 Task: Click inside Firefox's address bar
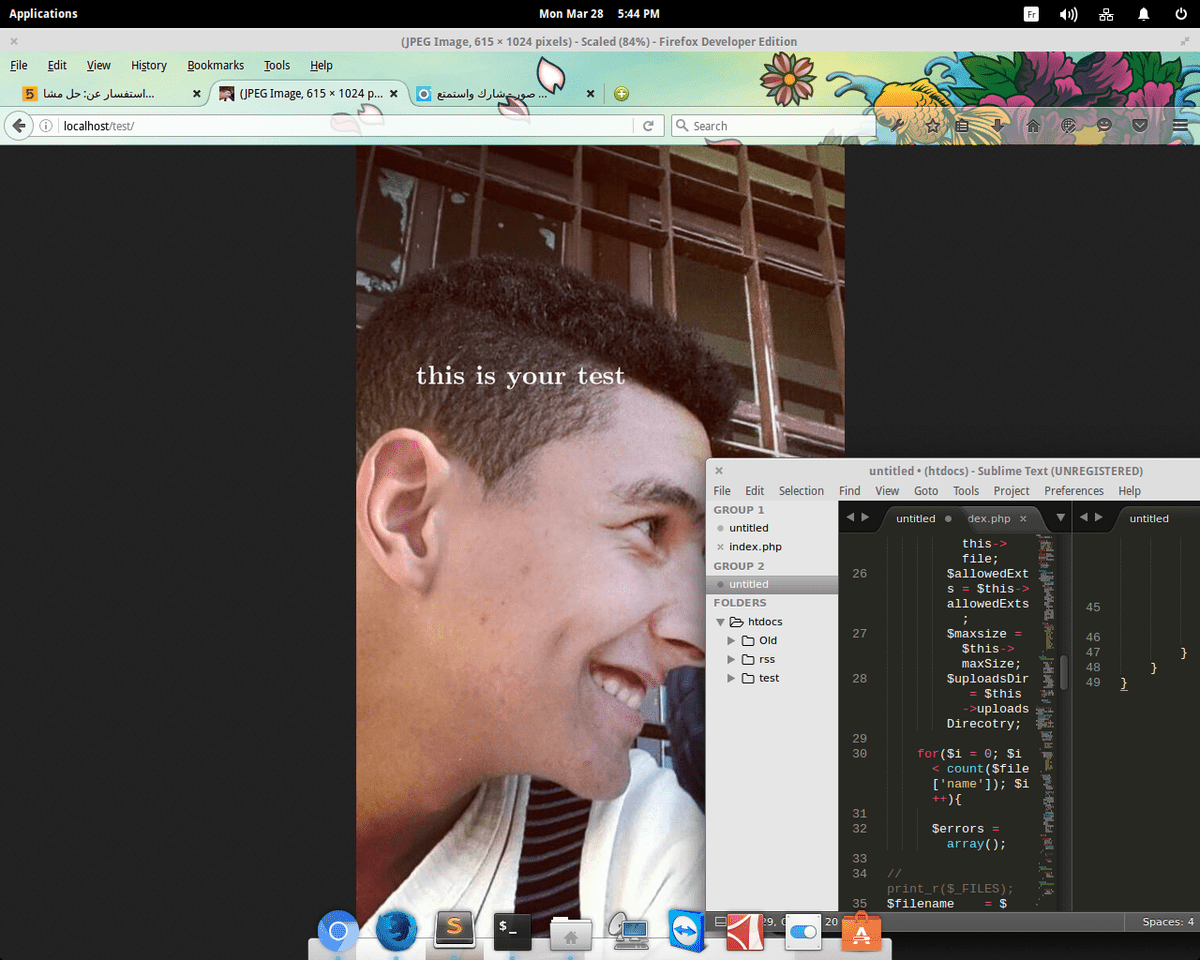point(300,125)
